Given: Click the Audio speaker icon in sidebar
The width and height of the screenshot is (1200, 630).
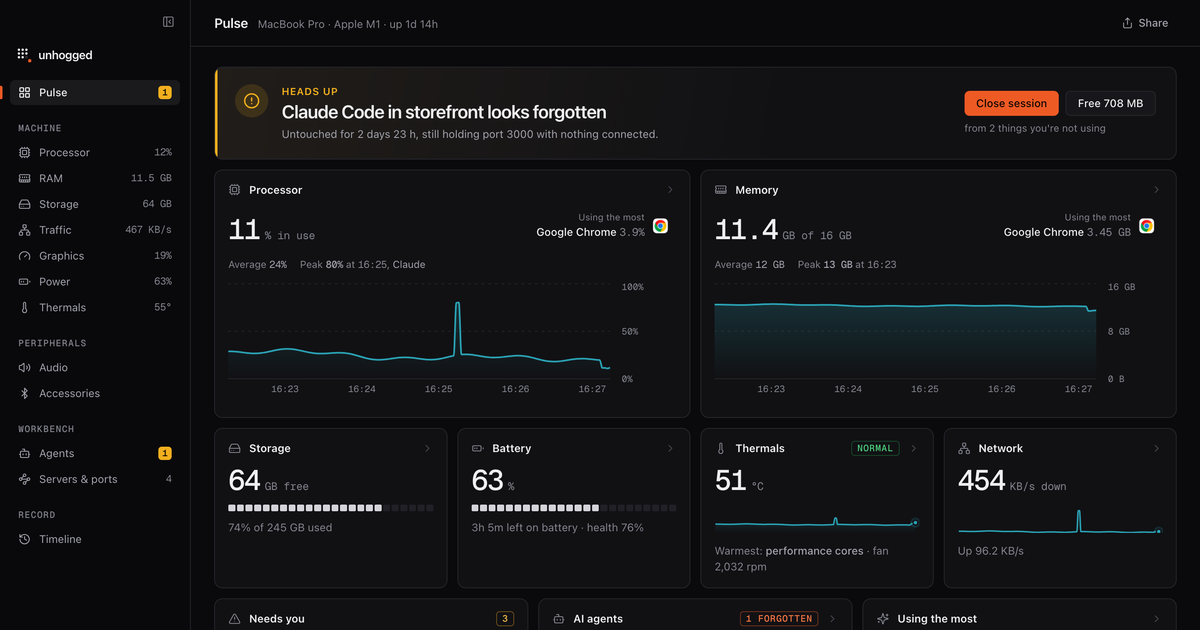Looking at the screenshot, I should tap(25, 368).
